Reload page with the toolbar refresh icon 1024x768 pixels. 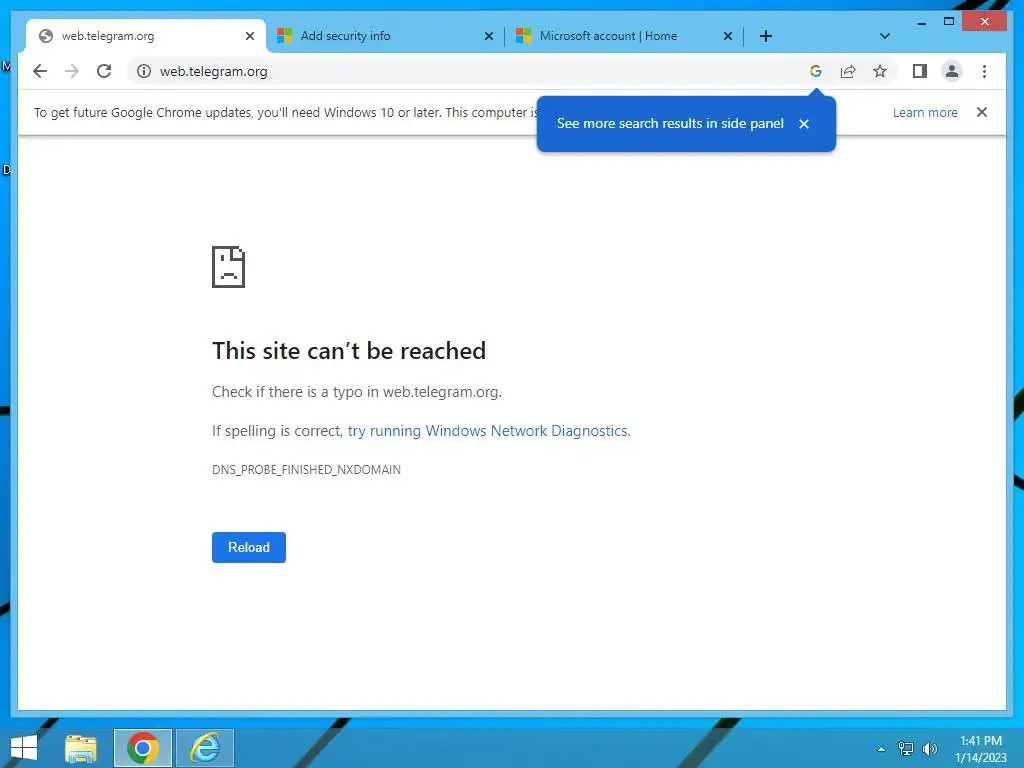104,71
